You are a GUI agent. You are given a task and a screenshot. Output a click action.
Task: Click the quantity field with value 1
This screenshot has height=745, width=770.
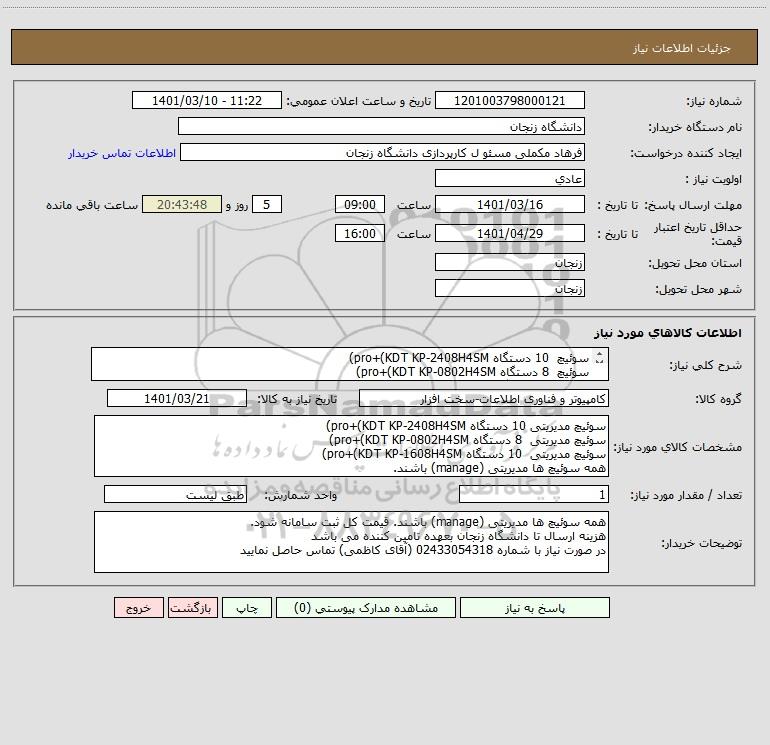tap(534, 494)
